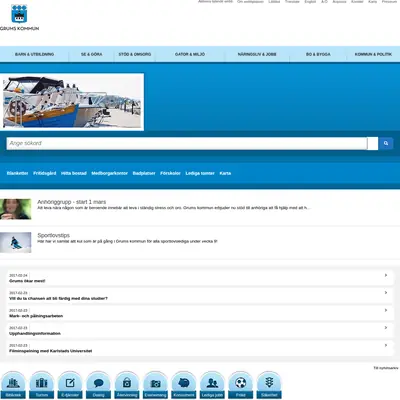Open the camera icon shortcut
Screen dimensions: 400x400
[155, 385]
